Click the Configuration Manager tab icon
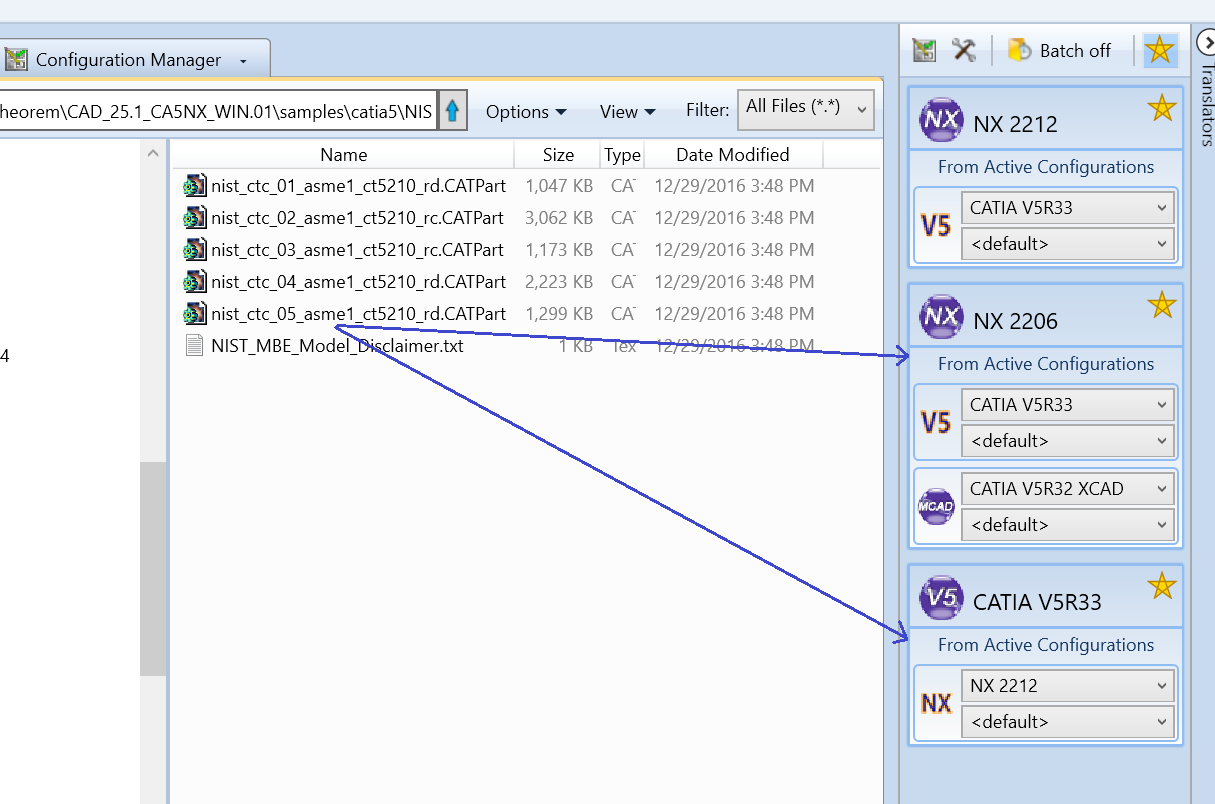Image resolution: width=1215 pixels, height=804 pixels. click(x=16, y=60)
